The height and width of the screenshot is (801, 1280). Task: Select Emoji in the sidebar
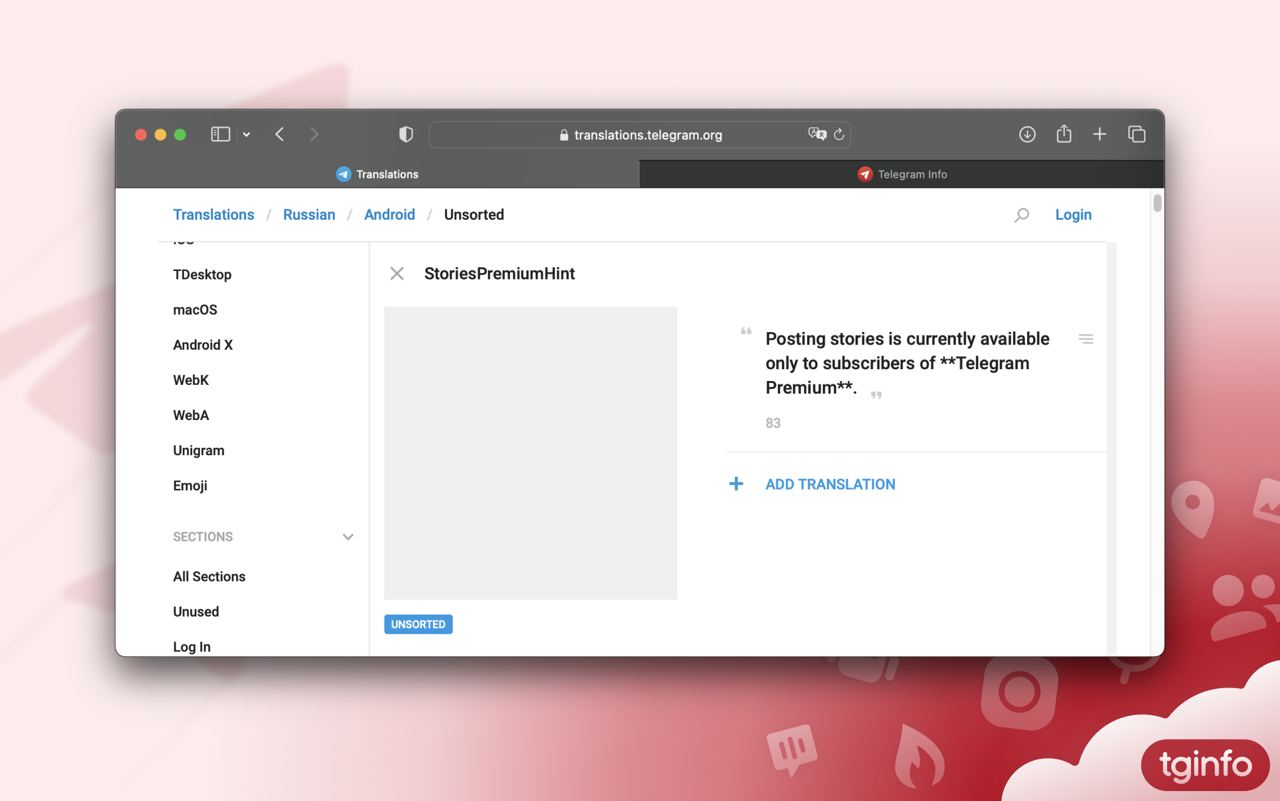coord(190,486)
